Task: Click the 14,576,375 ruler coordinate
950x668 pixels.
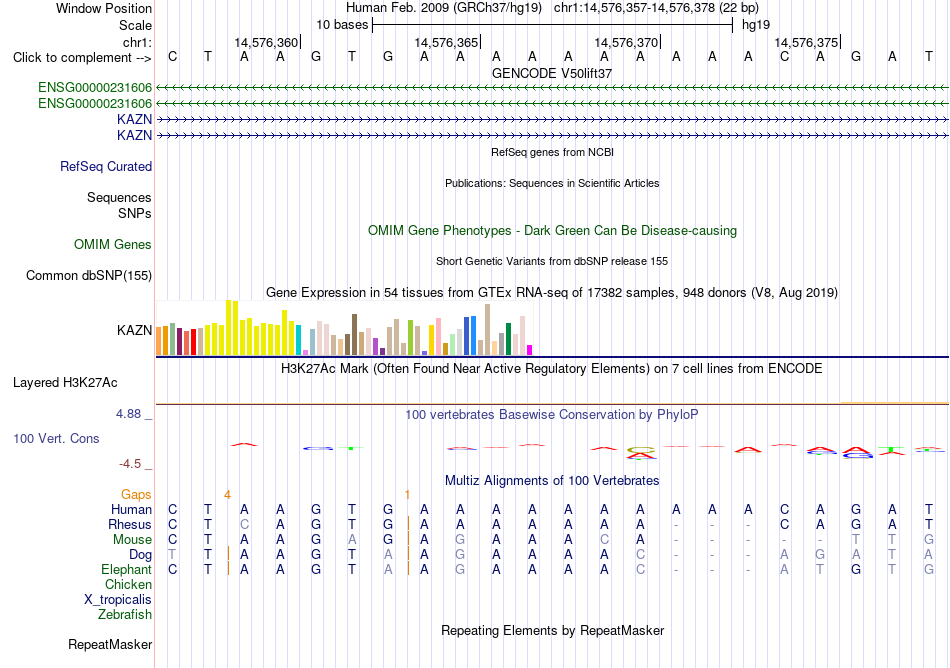Action: [x=806, y=42]
